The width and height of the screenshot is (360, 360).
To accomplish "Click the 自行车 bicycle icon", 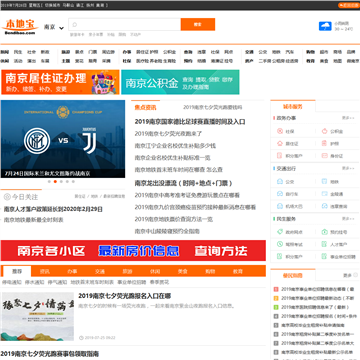I will click(x=280, y=194).
